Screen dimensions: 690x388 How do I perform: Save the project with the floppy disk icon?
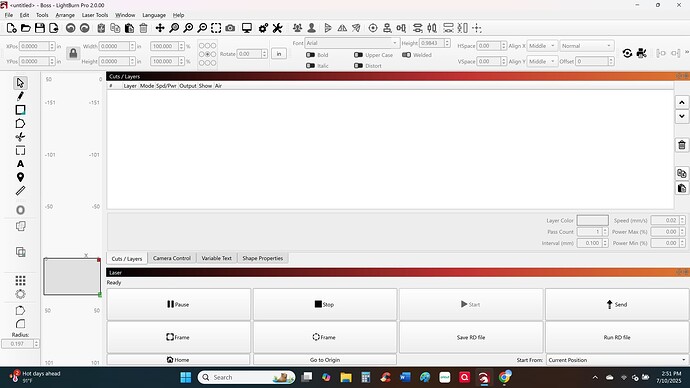click(x=40, y=28)
